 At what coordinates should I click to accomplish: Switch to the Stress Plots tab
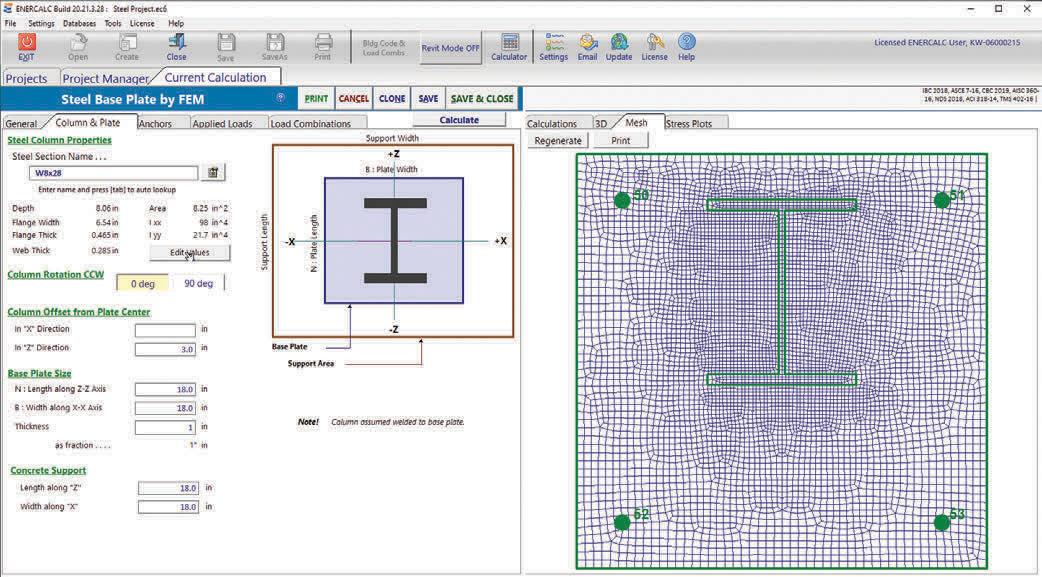point(688,124)
